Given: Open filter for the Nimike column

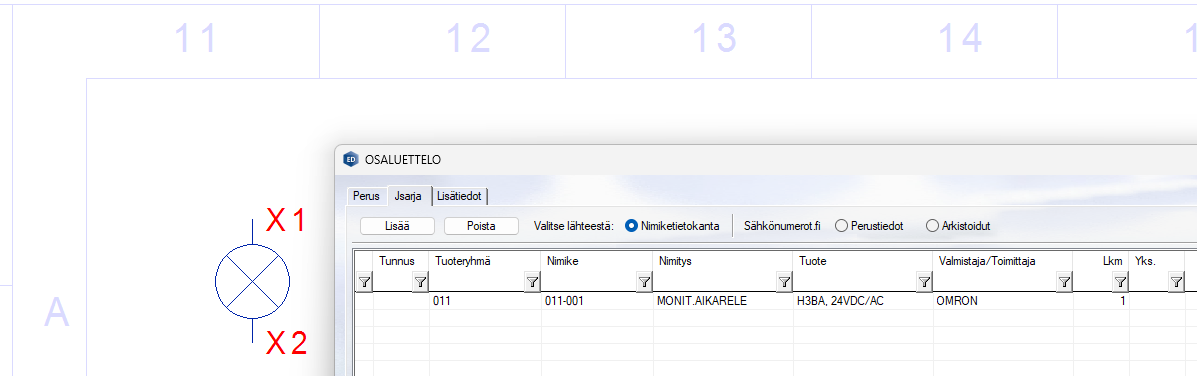Looking at the screenshot, I should 644,283.
